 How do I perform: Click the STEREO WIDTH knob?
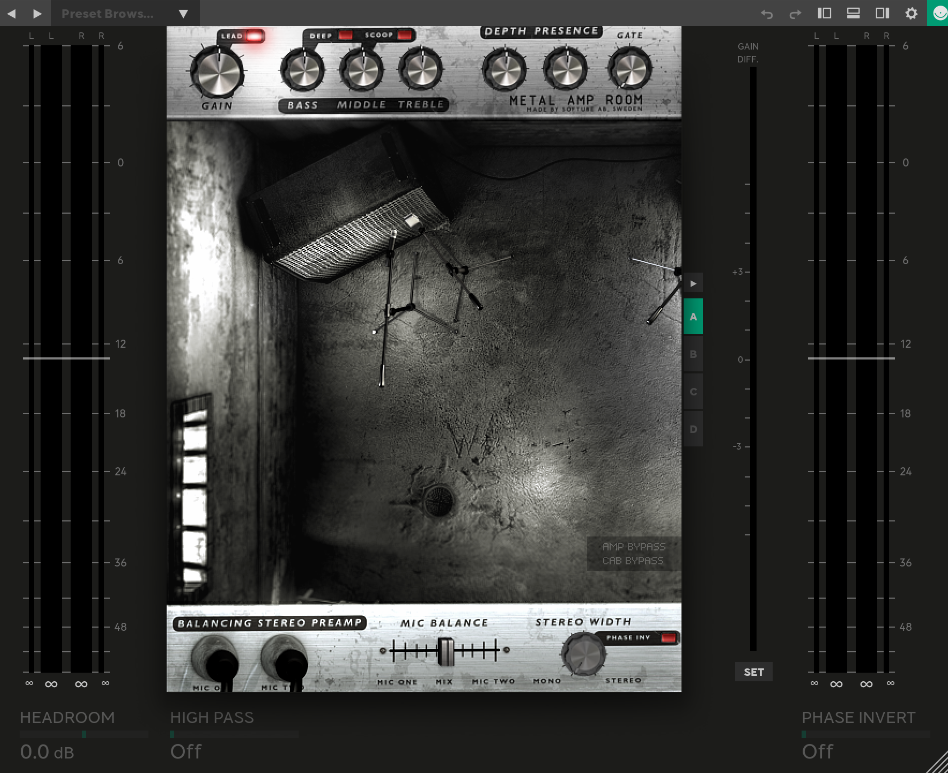[x=583, y=654]
